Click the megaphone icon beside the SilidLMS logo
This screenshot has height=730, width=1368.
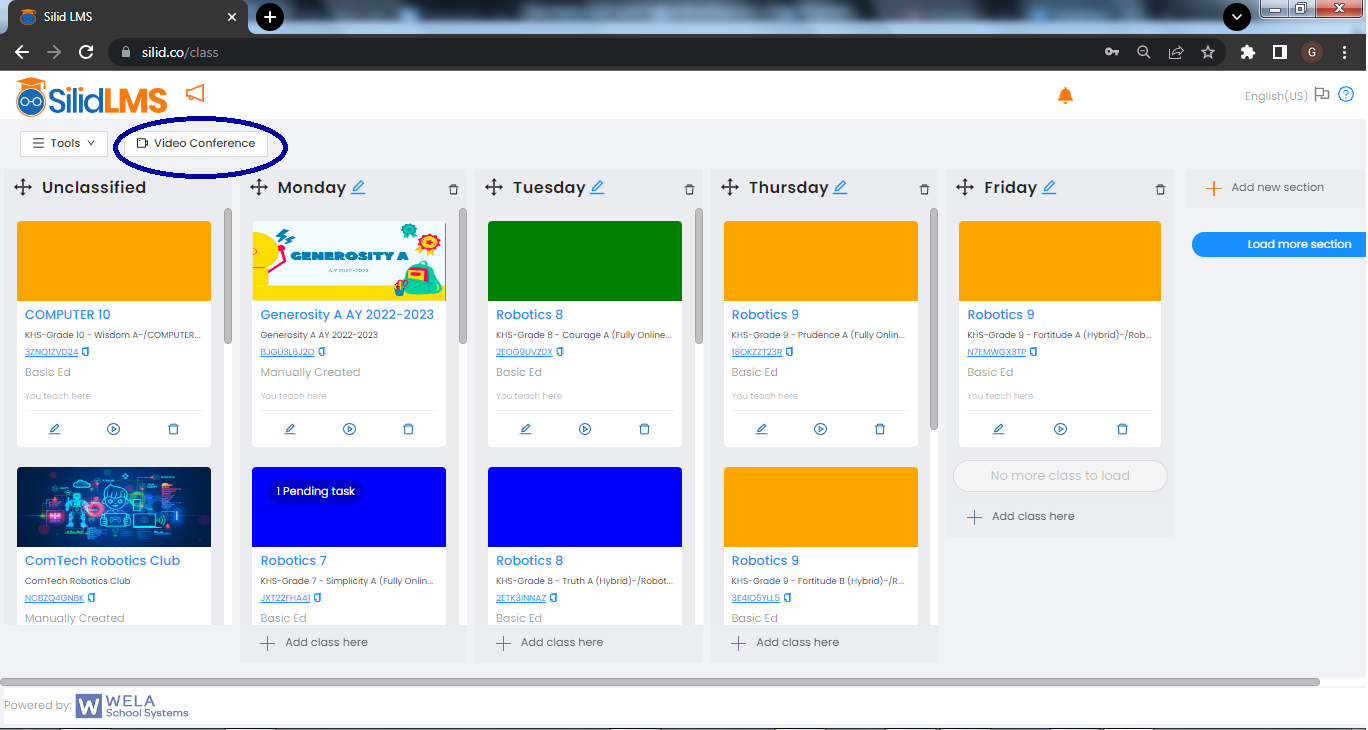coord(196,92)
